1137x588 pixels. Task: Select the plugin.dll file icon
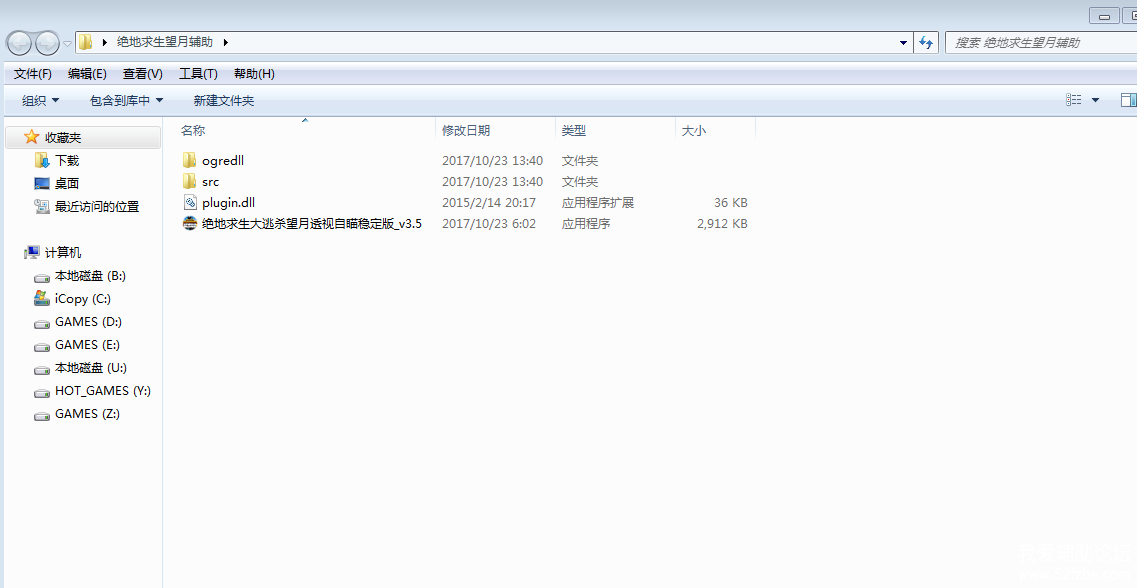click(x=189, y=202)
